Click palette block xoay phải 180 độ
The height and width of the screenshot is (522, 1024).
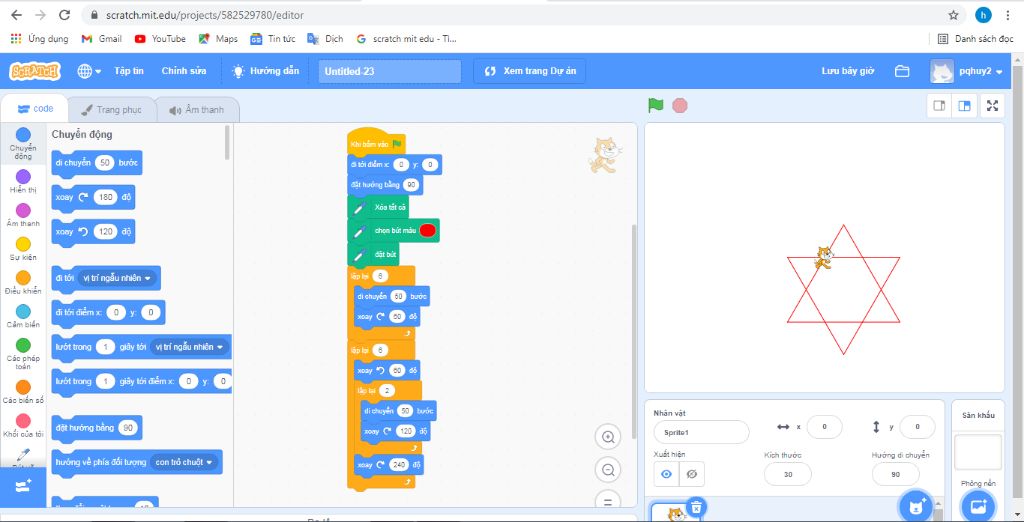point(93,197)
